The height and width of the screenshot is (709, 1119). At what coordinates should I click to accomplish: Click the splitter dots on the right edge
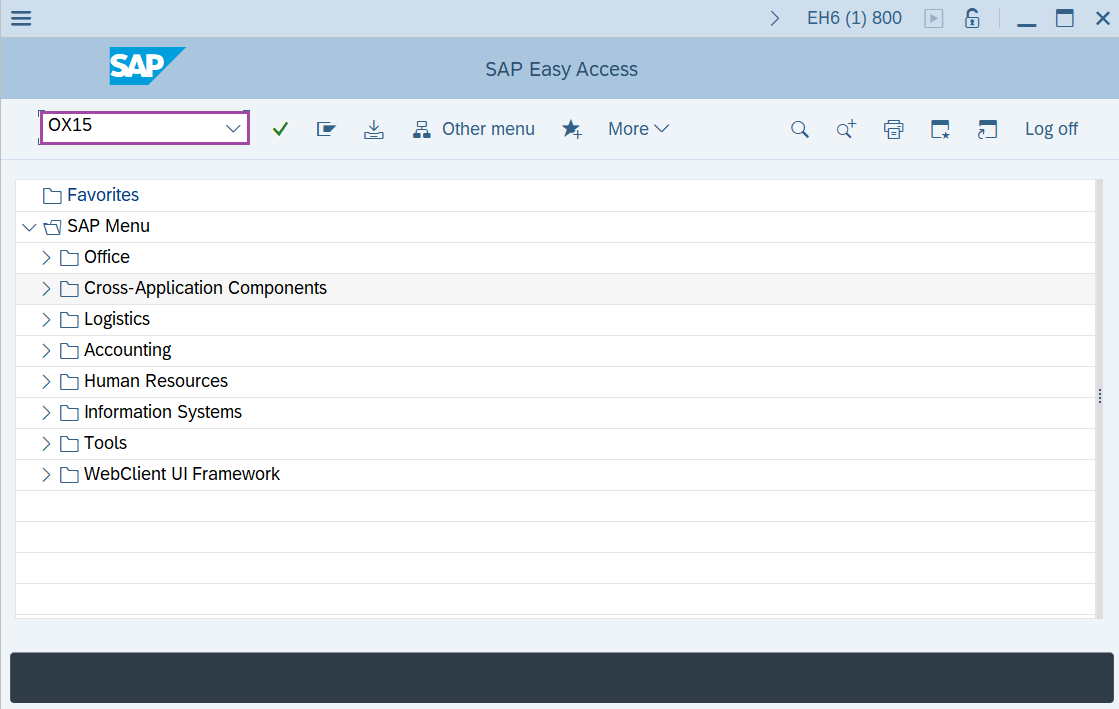coord(1100,396)
